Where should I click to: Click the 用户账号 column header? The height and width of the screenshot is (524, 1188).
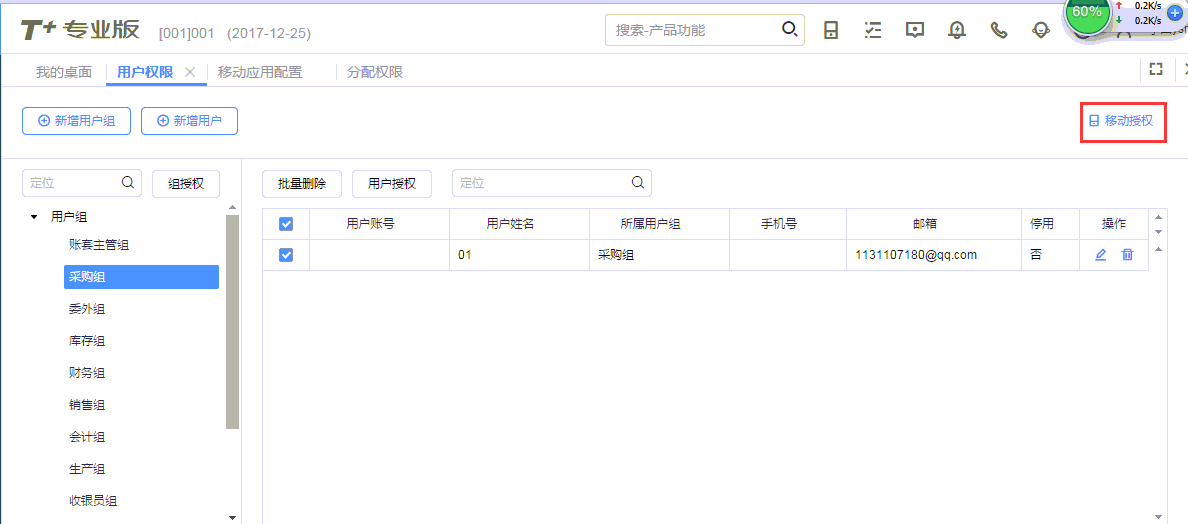[380, 224]
